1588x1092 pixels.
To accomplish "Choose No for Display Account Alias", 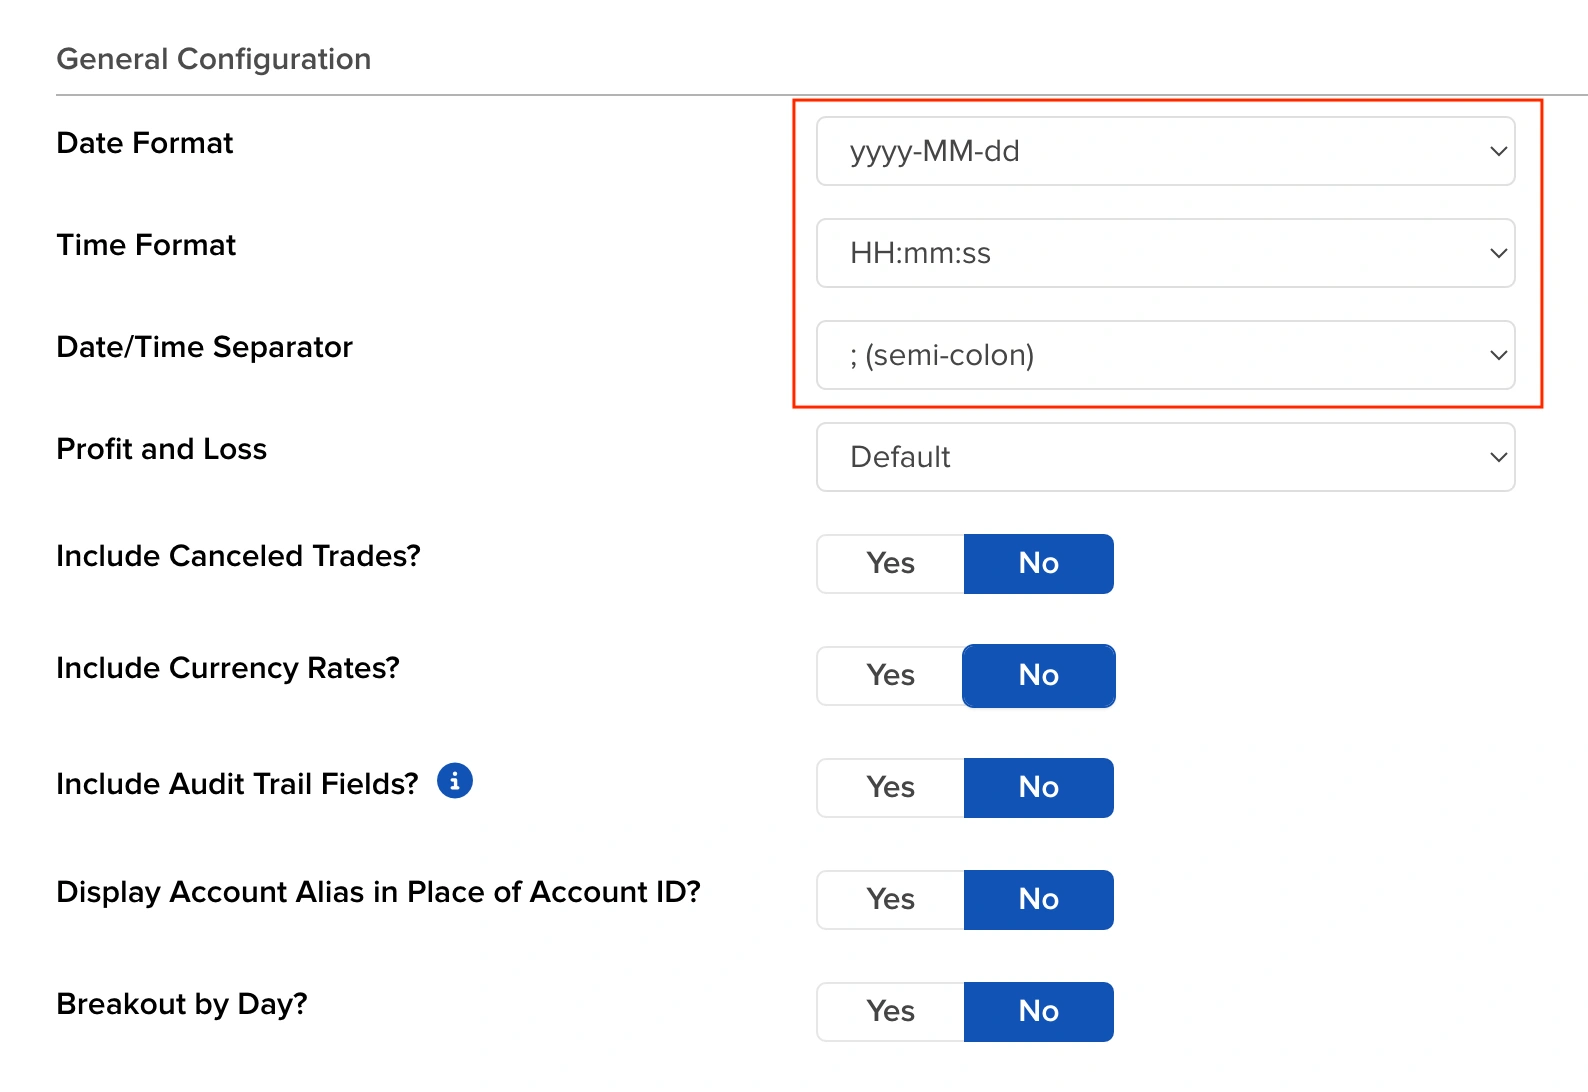I will pyautogui.click(x=1038, y=900).
